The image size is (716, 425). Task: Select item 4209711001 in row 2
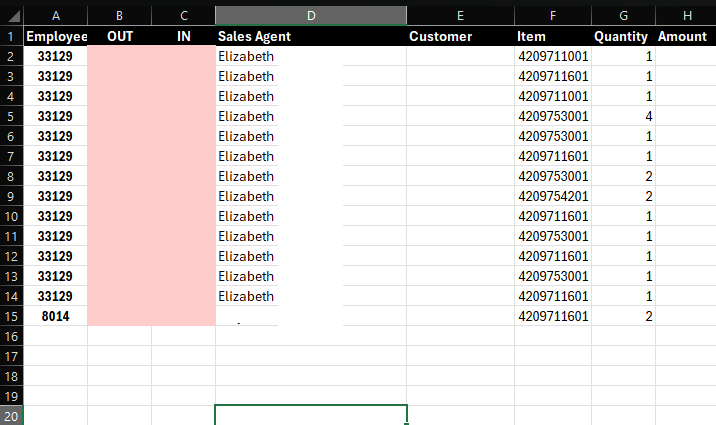tap(553, 57)
